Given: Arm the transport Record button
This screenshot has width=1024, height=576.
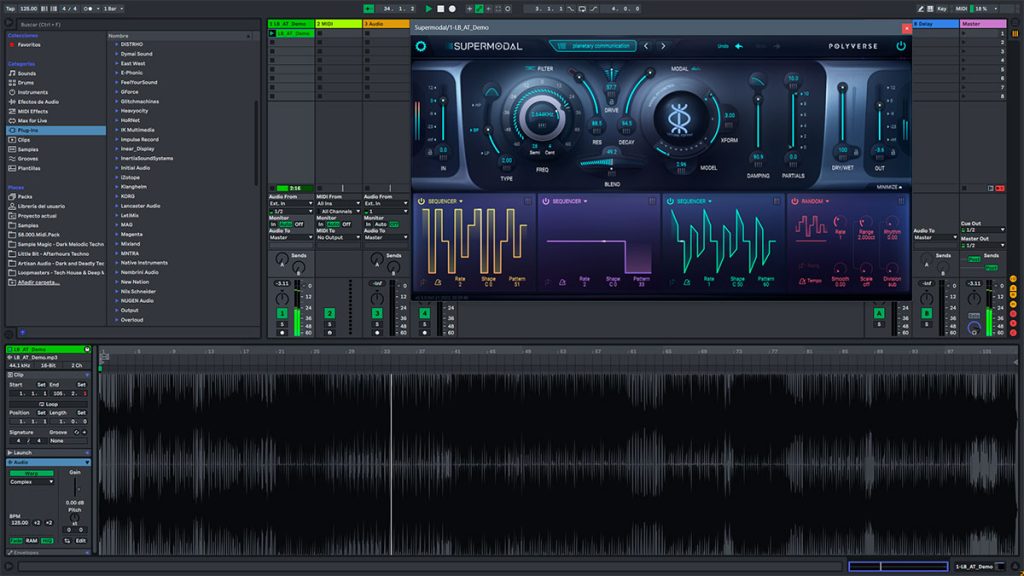Looking at the screenshot, I should (x=452, y=8).
